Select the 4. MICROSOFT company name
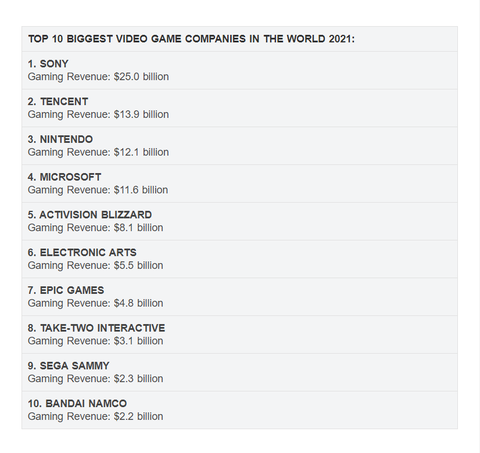This screenshot has width=480, height=453. 64,177
